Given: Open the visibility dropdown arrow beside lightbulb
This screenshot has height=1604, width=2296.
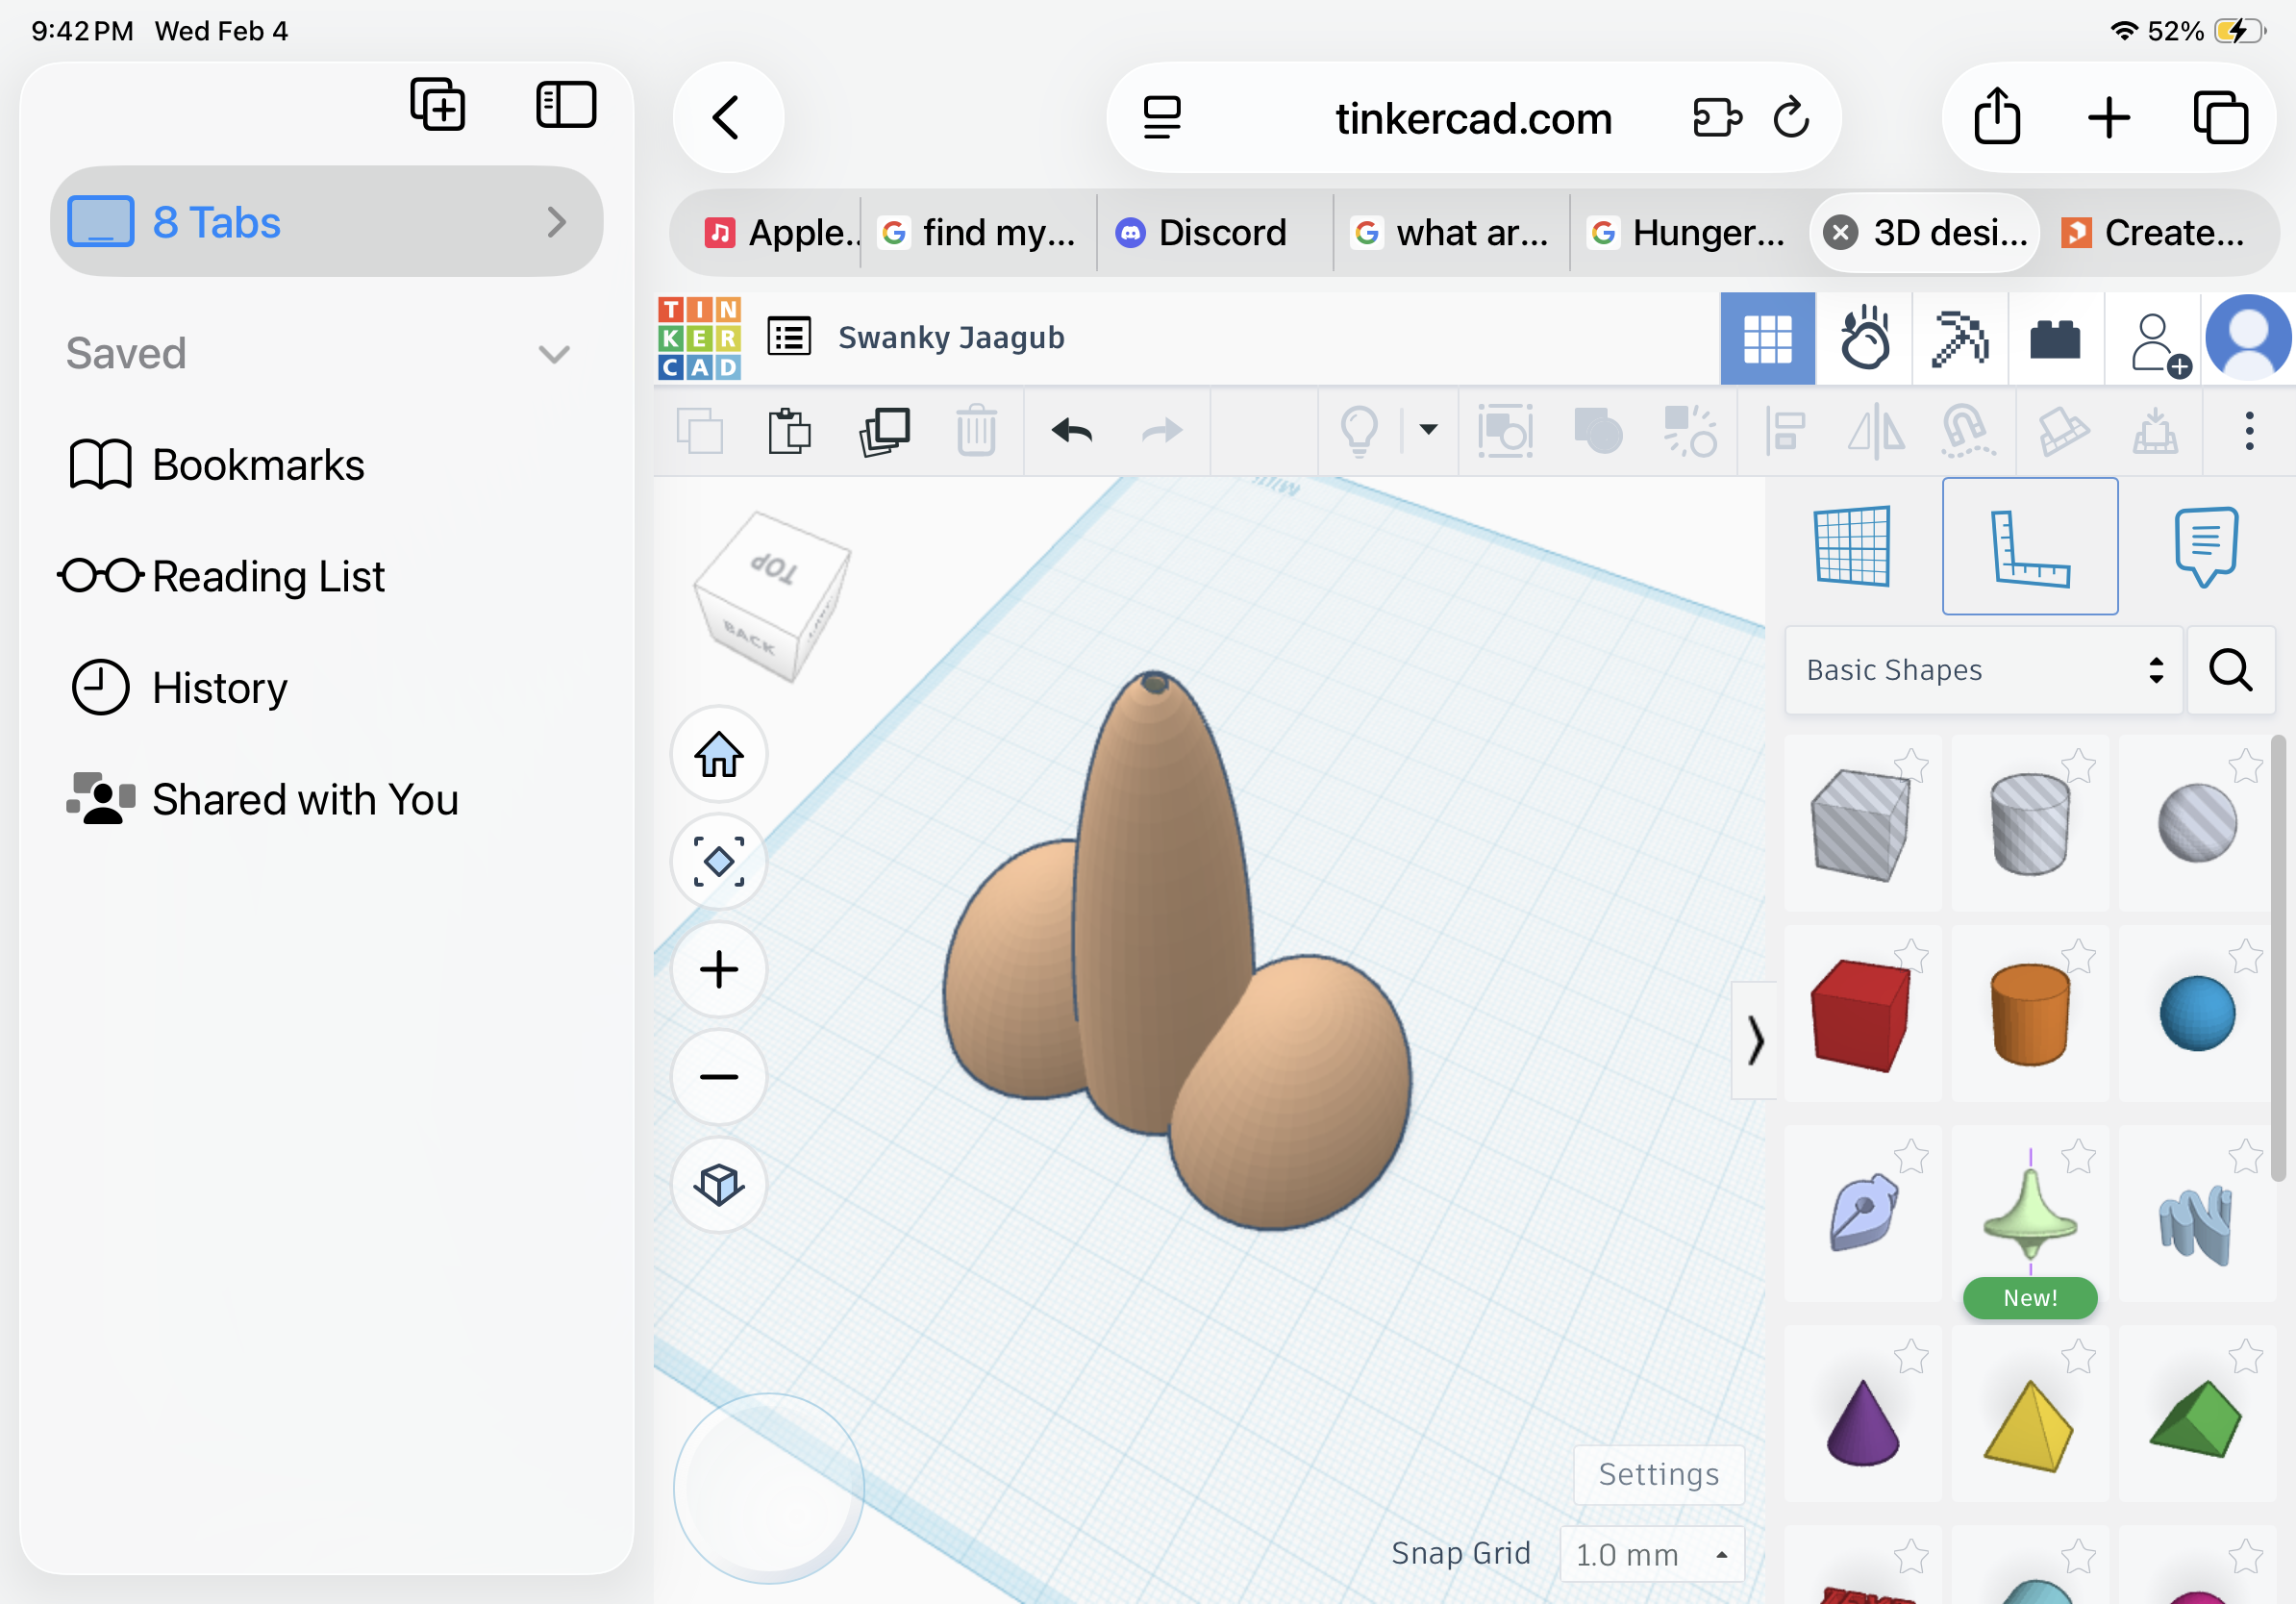Looking at the screenshot, I should point(1429,430).
